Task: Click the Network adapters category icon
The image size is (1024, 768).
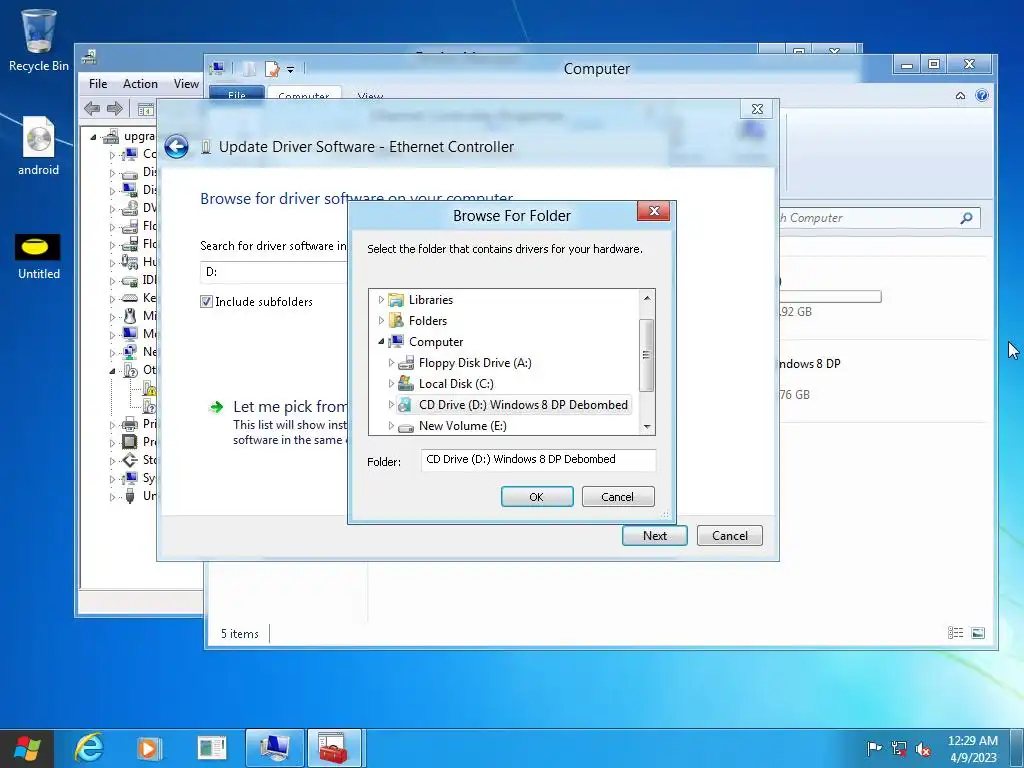Action: tap(130, 352)
